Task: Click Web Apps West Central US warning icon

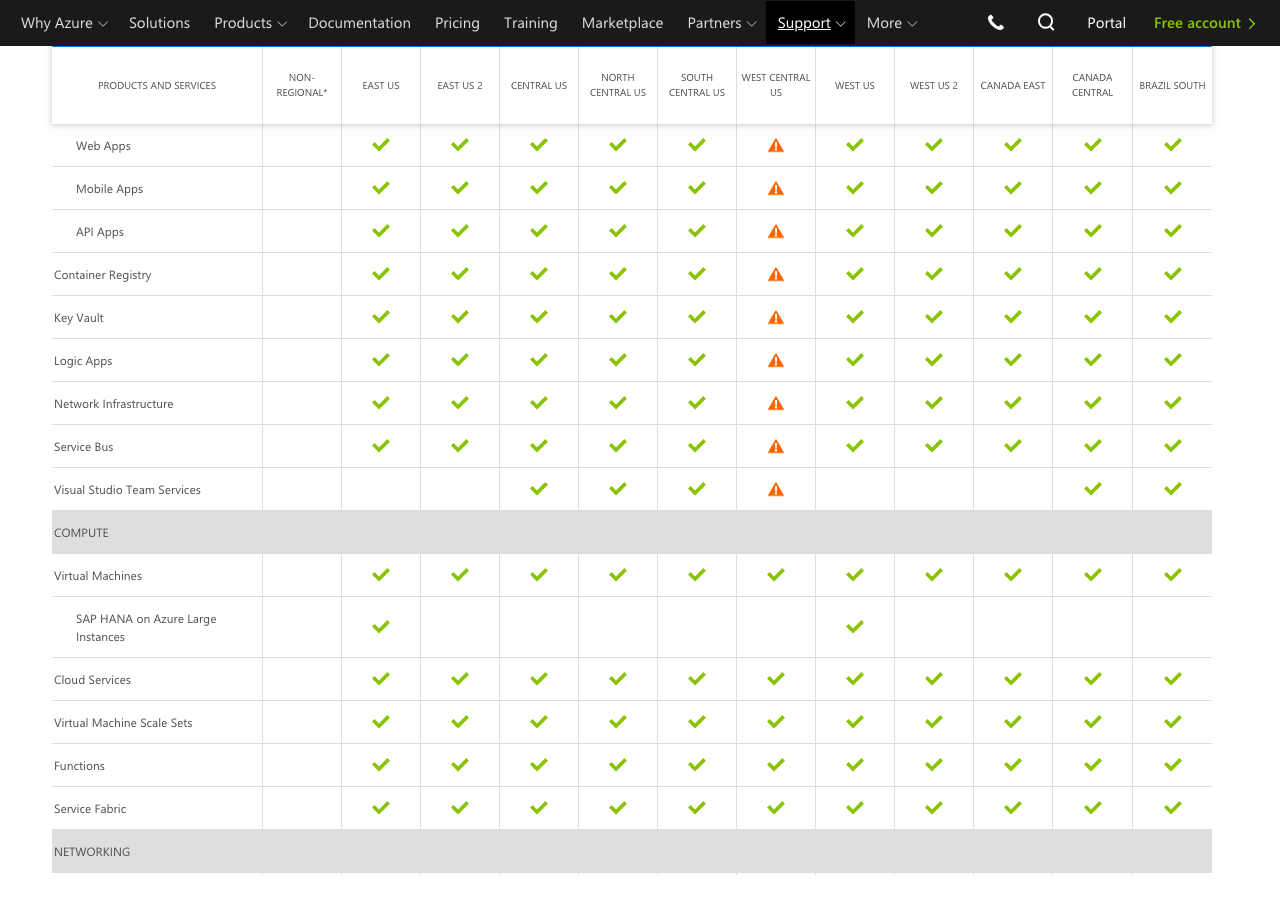Action: coord(776,145)
